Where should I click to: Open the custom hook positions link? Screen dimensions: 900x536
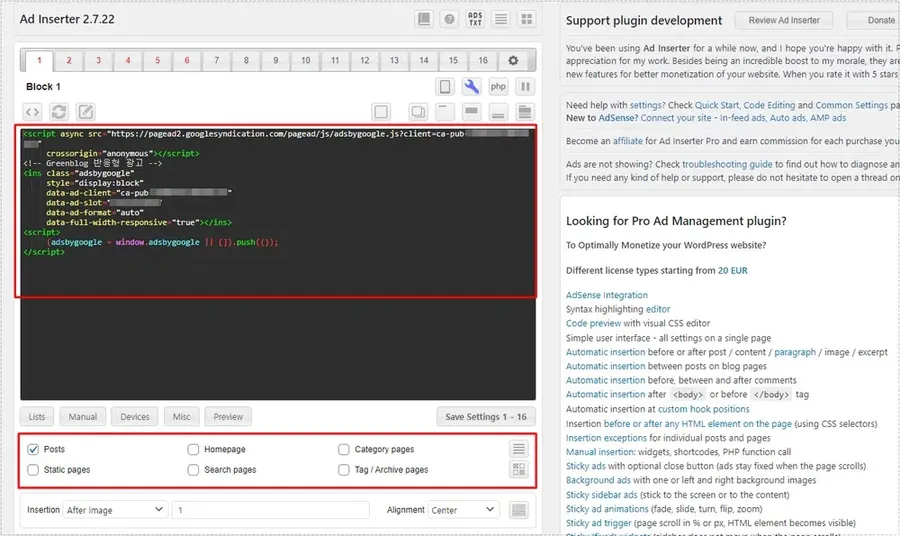pos(704,409)
